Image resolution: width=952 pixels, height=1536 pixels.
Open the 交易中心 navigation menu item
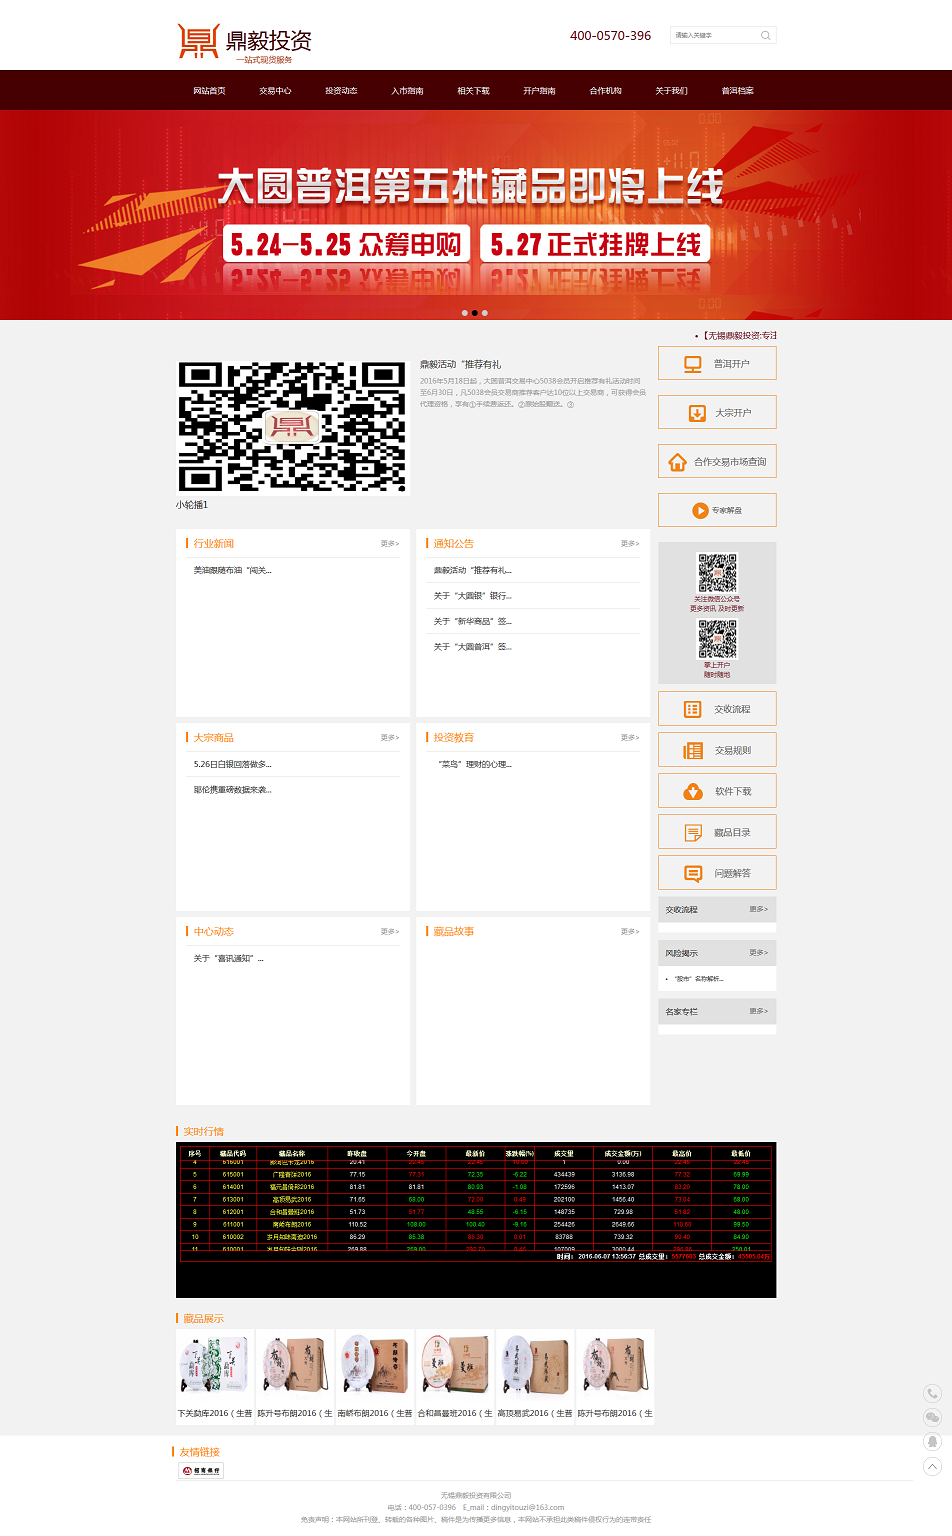(x=275, y=91)
